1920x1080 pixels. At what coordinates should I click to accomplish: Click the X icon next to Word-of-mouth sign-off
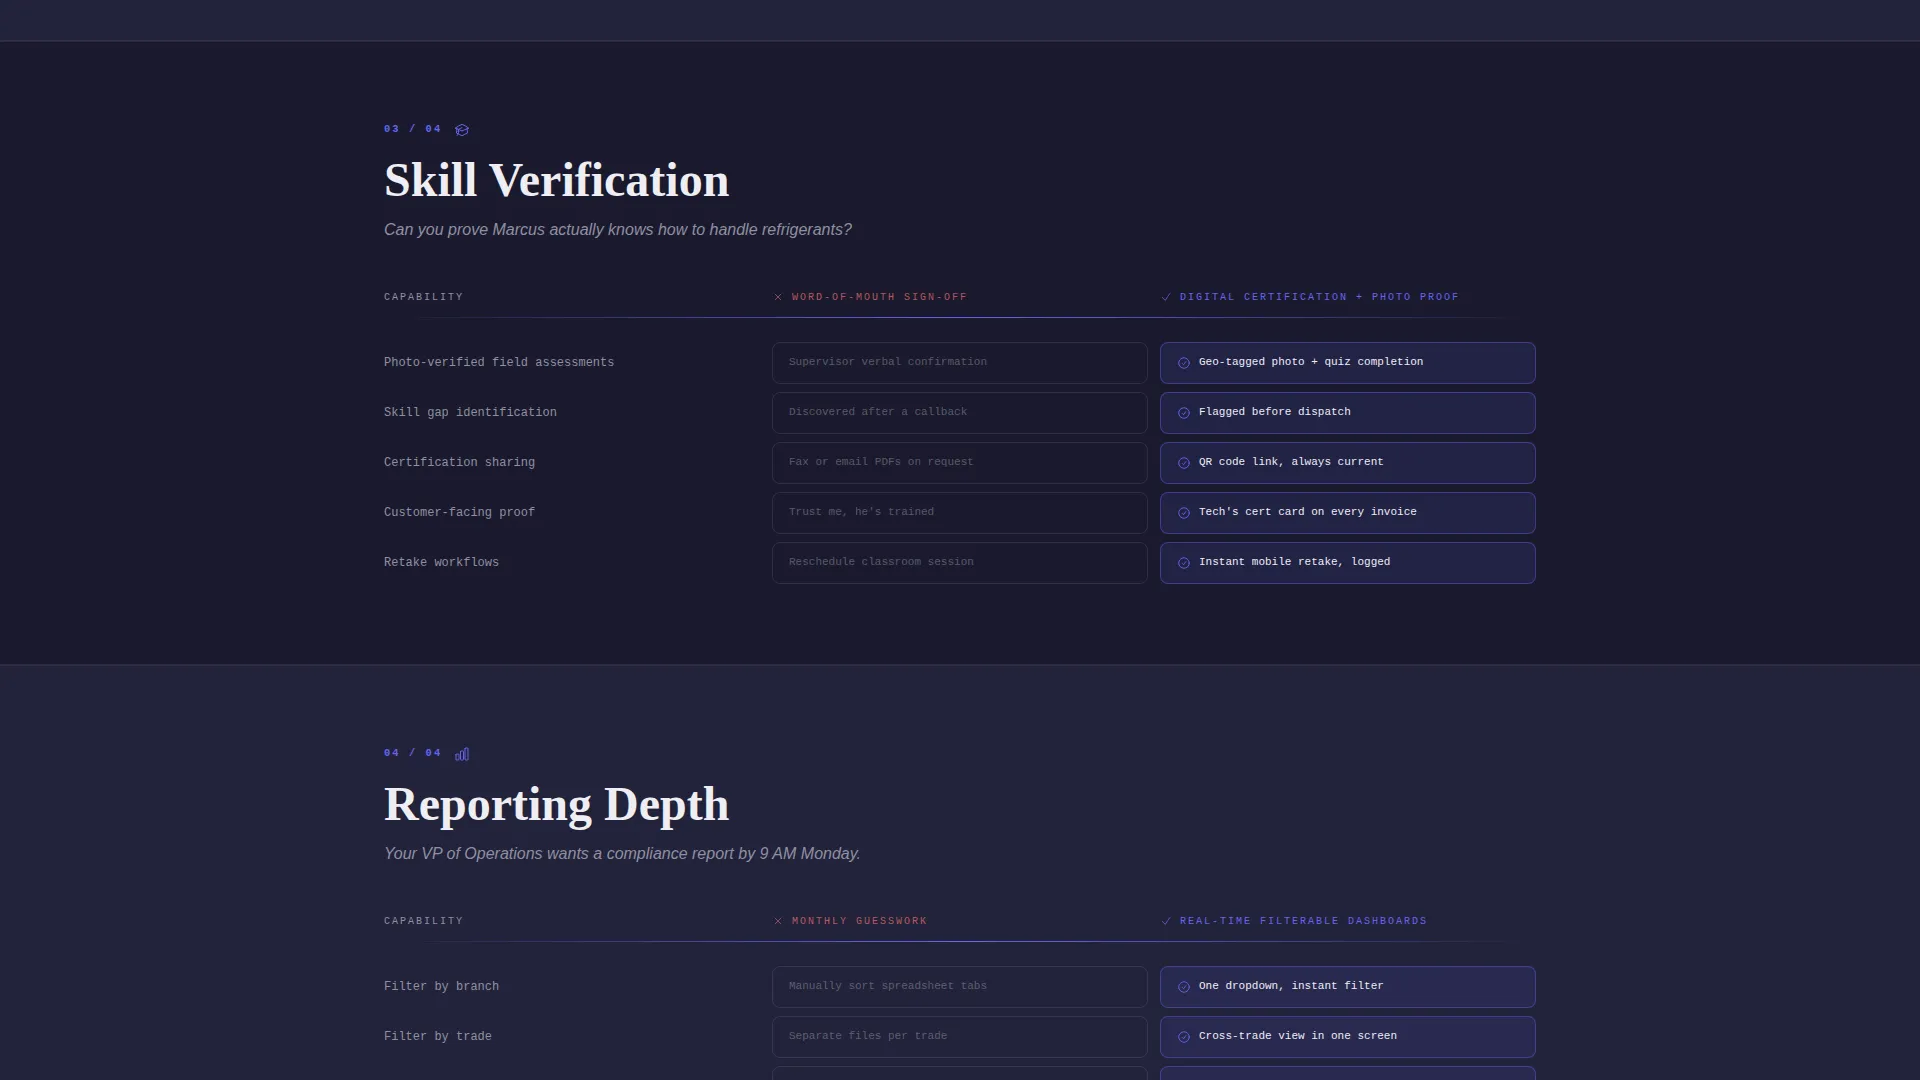pyautogui.click(x=778, y=297)
